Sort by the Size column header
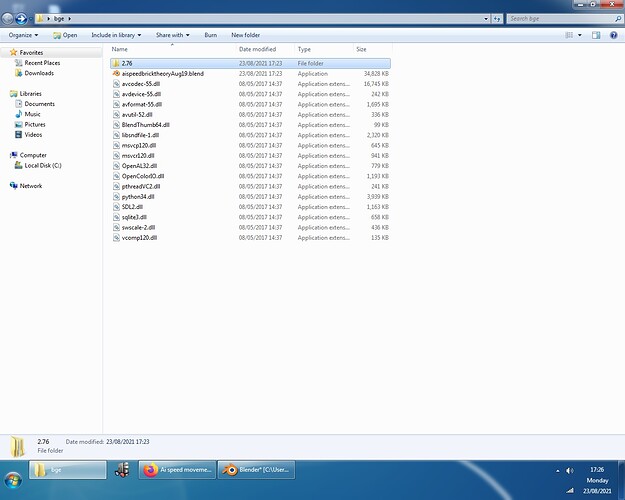The width and height of the screenshot is (625, 500). (x=372, y=49)
